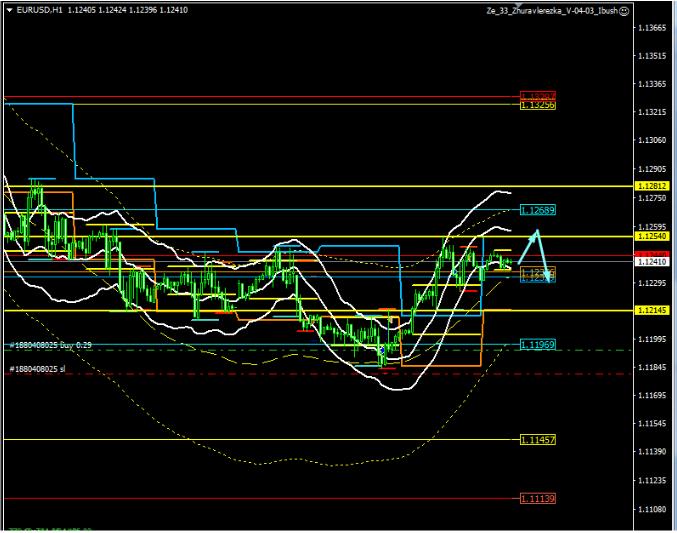Click 1.11390 on the price scale
The width and height of the screenshot is (677, 533).
[652, 451]
